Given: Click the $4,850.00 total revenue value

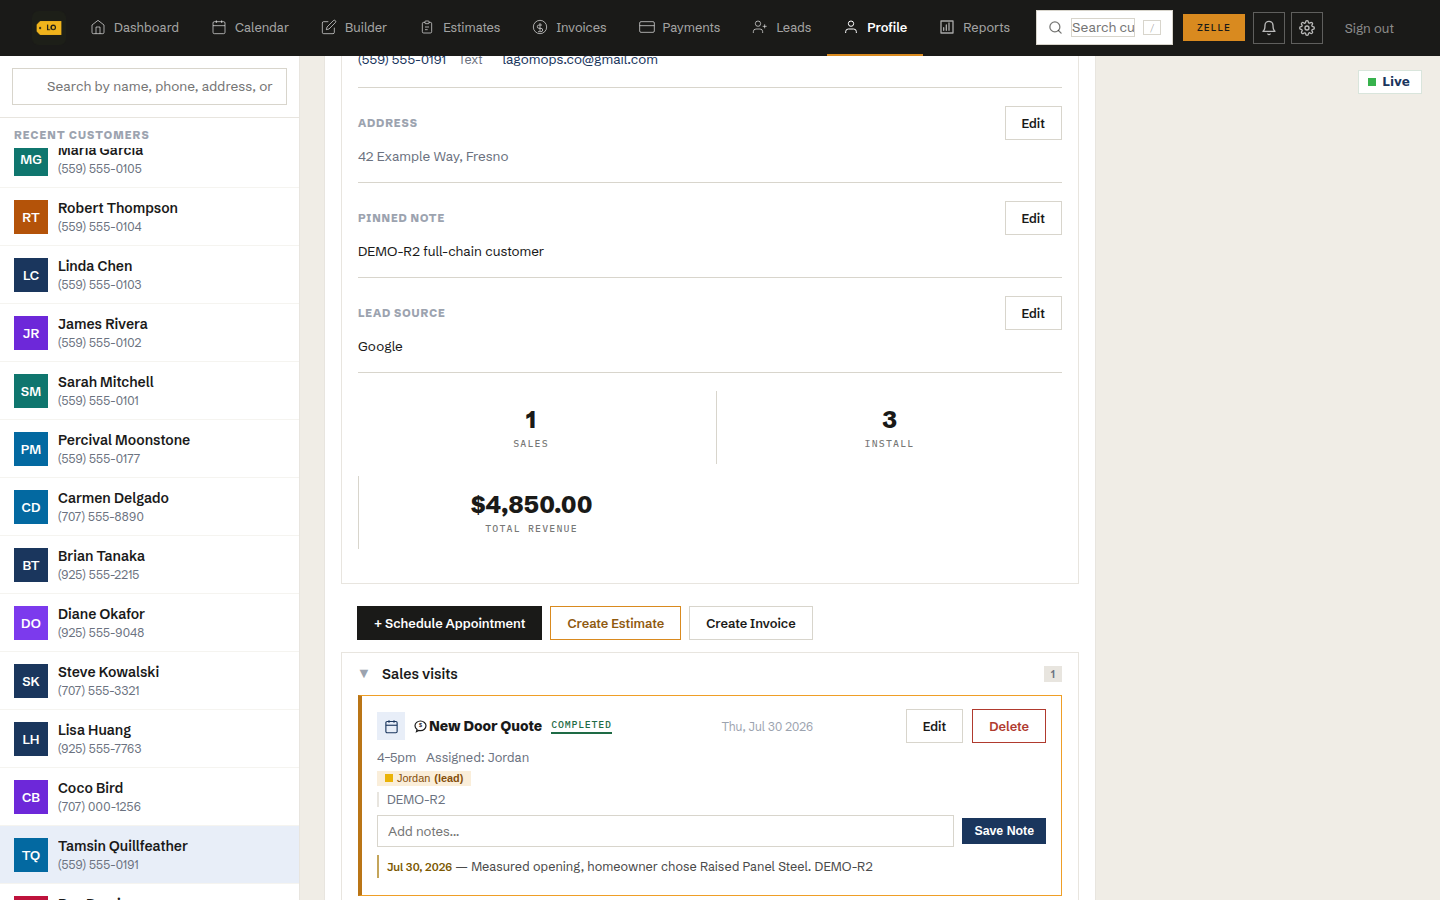Looking at the screenshot, I should [531, 505].
